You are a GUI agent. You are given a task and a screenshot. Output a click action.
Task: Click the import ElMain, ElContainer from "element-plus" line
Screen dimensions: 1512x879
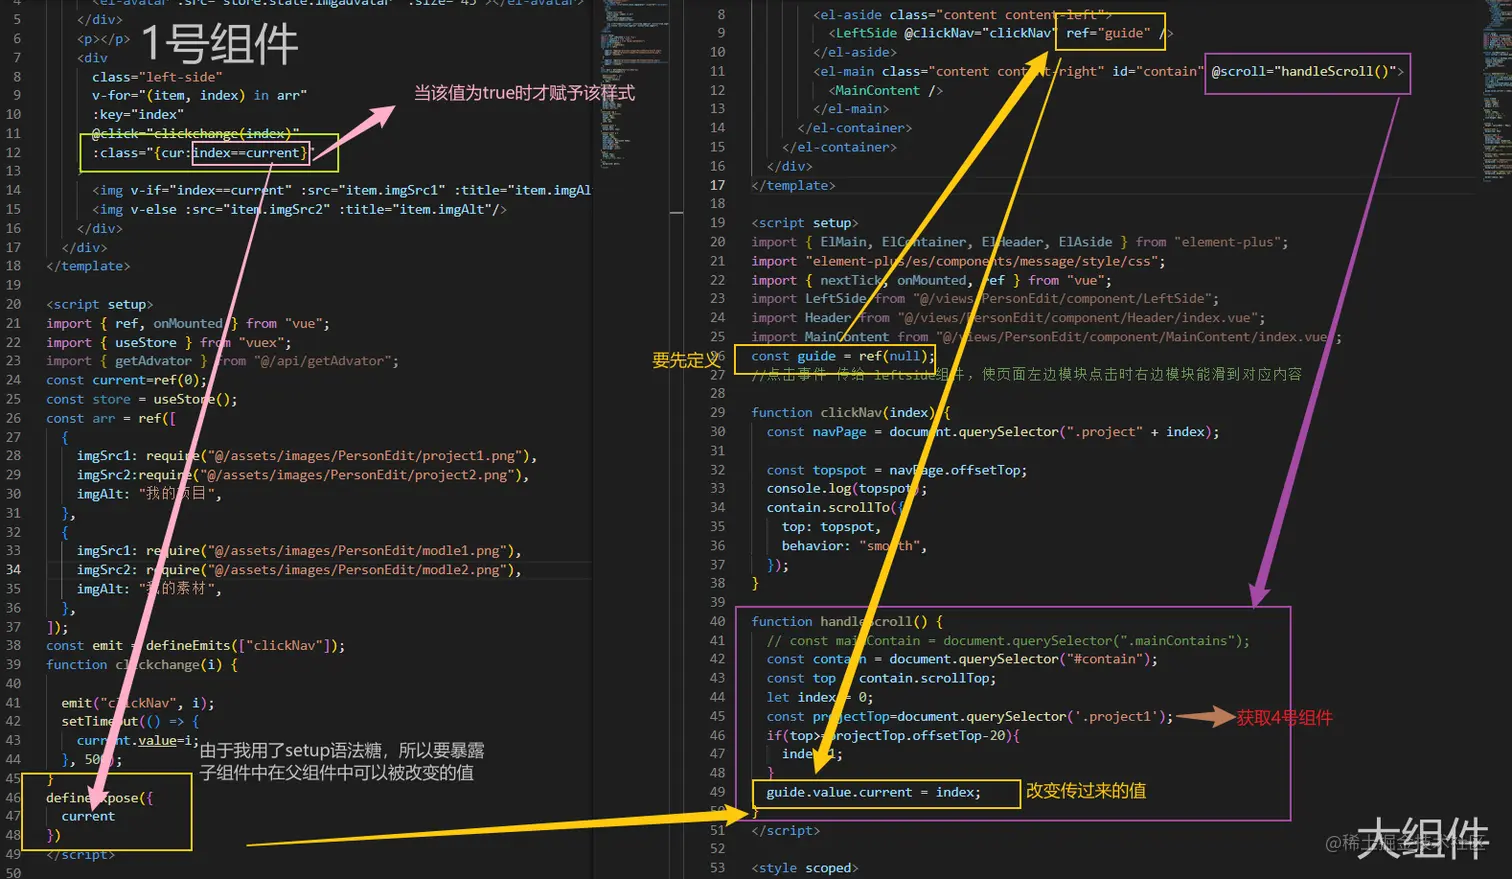1020,242
